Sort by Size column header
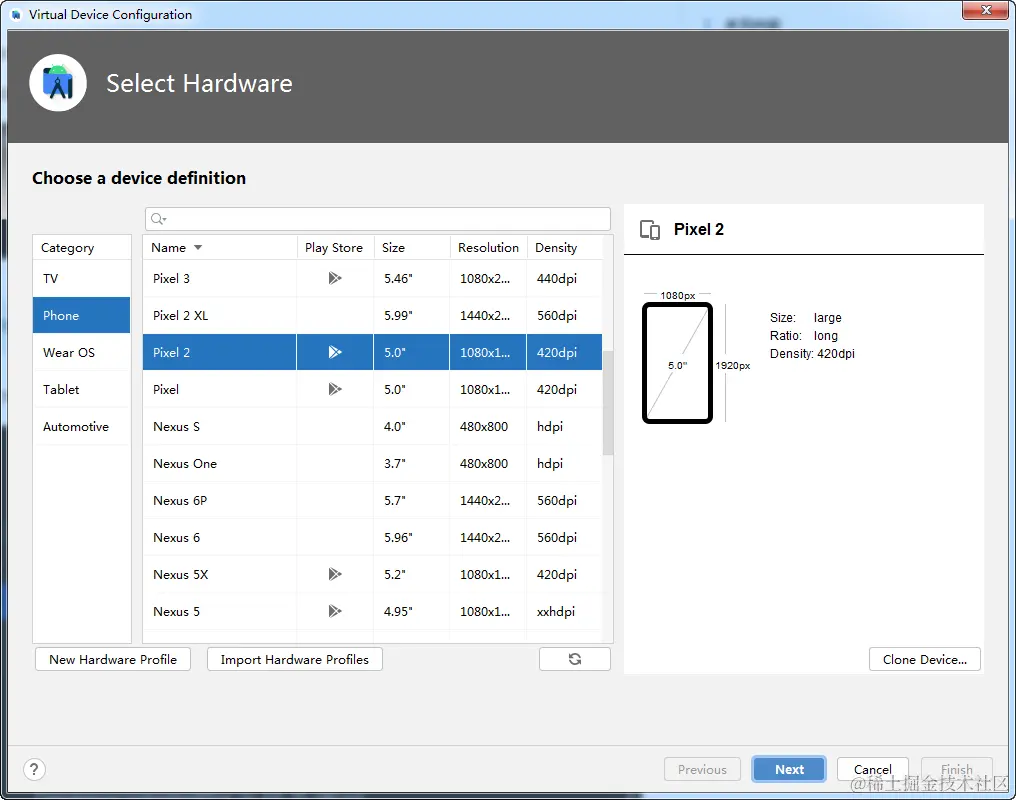Viewport: 1016px width, 800px height. click(411, 247)
